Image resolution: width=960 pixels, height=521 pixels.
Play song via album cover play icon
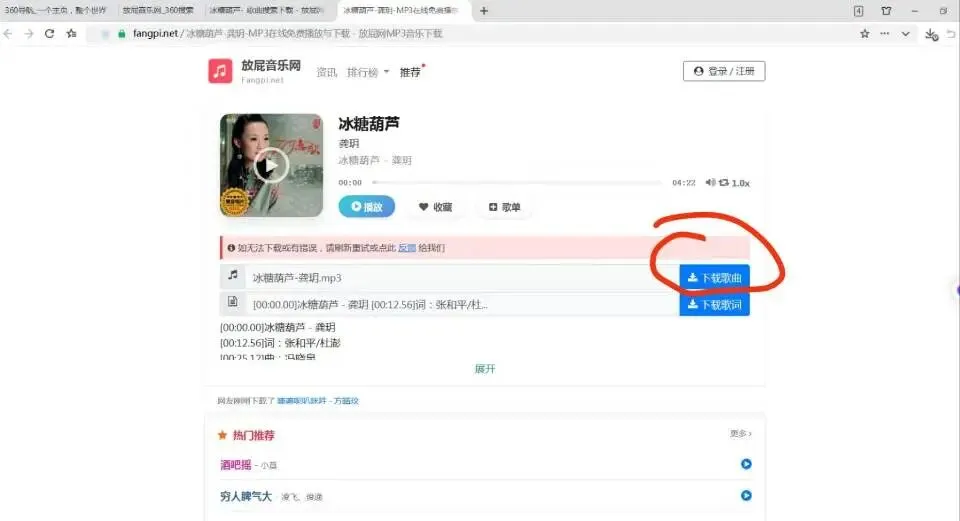tap(271, 165)
